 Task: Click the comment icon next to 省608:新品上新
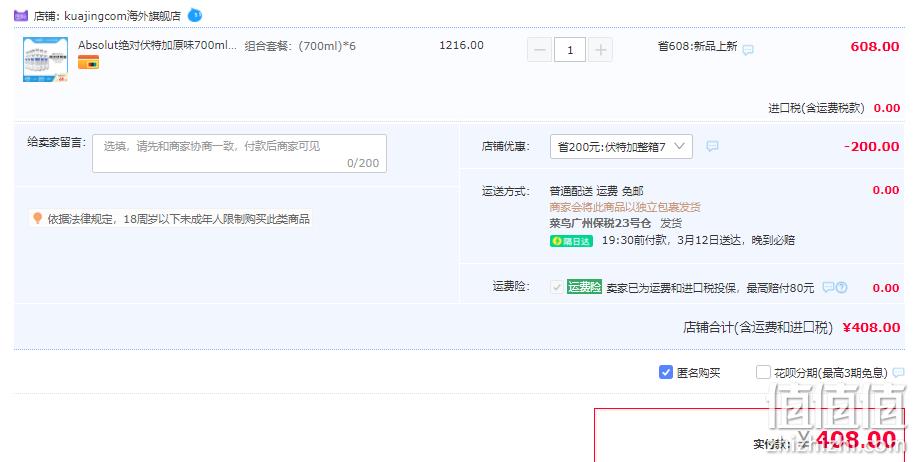click(748, 50)
